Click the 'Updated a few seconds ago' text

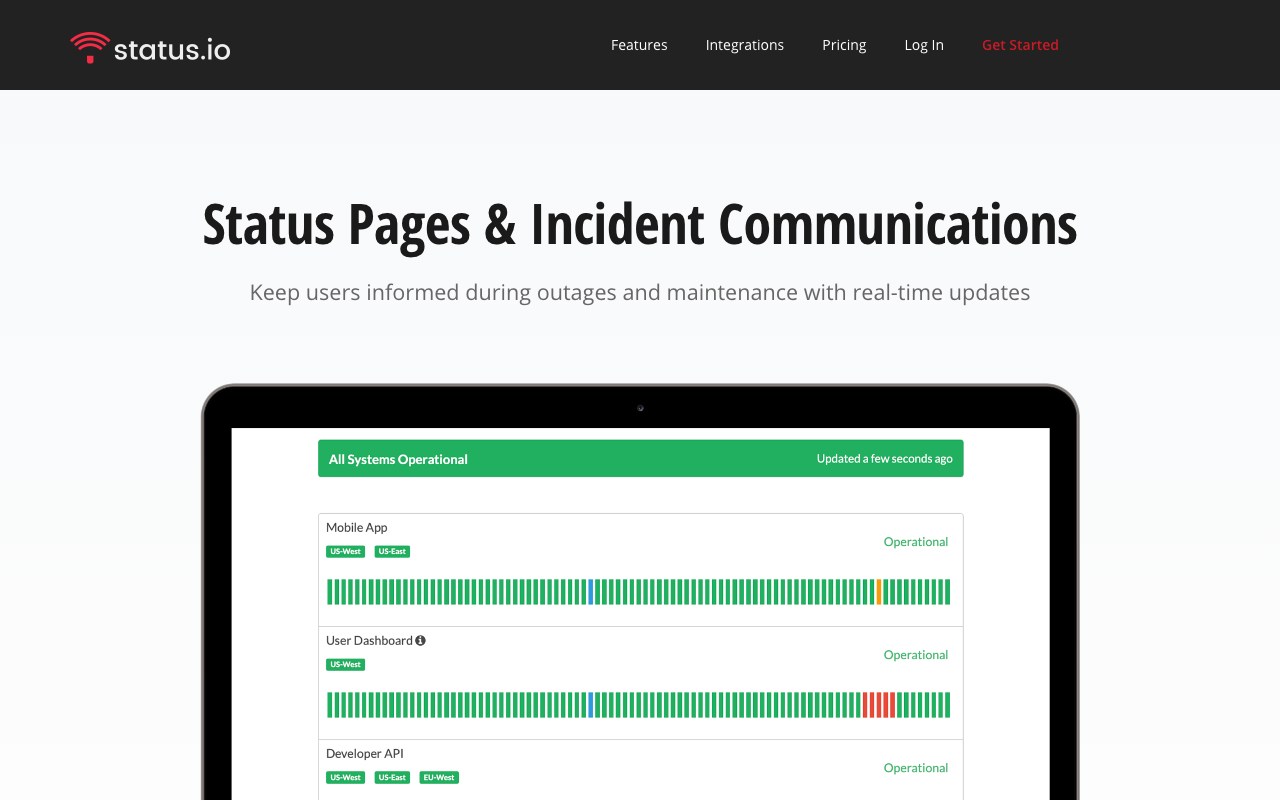pyautogui.click(x=885, y=459)
